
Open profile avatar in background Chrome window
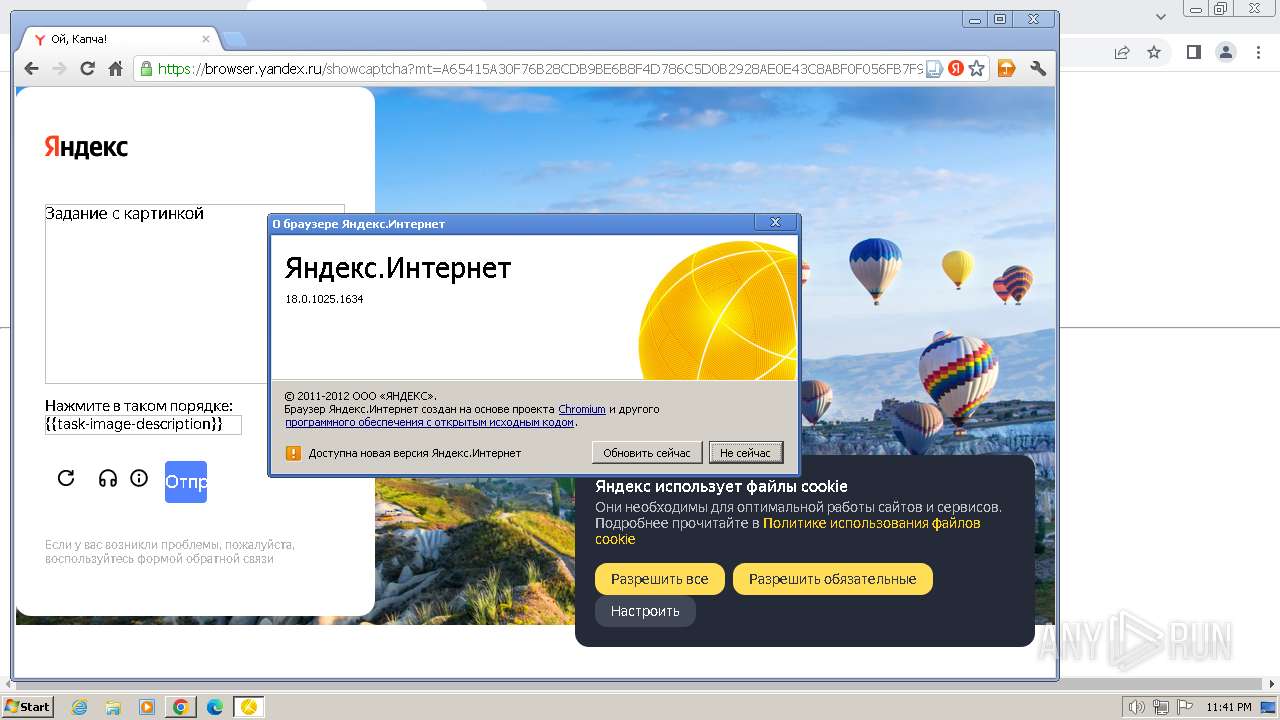(x=1225, y=52)
